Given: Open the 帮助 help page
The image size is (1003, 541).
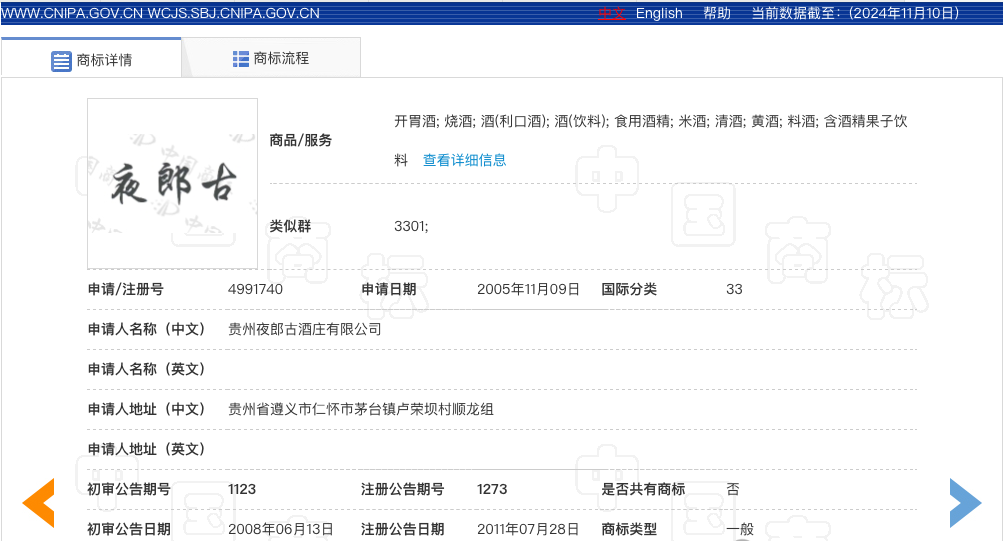Looking at the screenshot, I should tap(717, 13).
